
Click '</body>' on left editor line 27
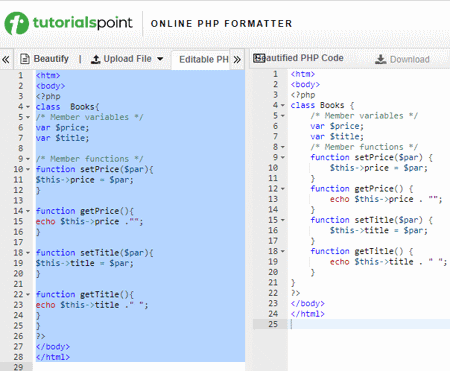[x=53, y=347]
